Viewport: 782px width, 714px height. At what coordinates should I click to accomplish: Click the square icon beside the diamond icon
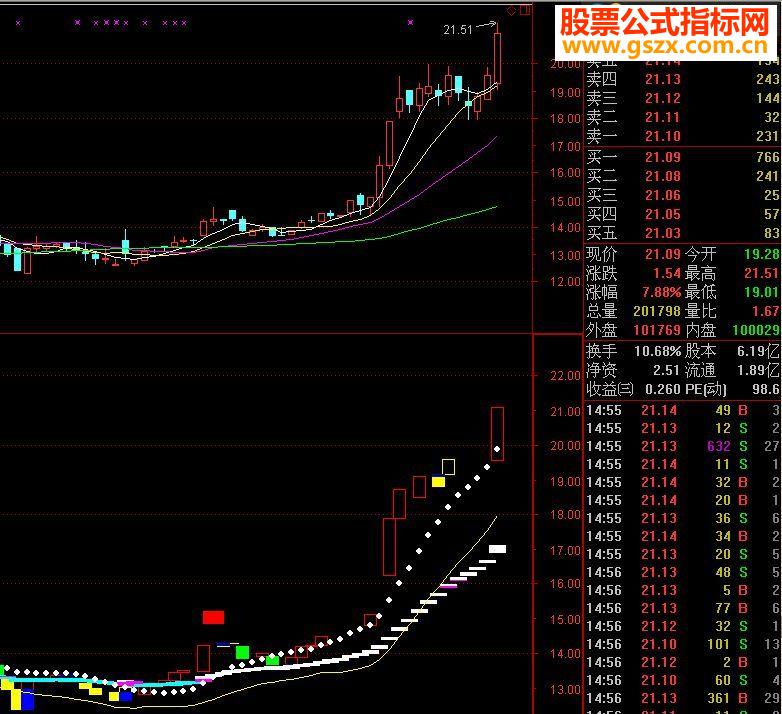525,10
